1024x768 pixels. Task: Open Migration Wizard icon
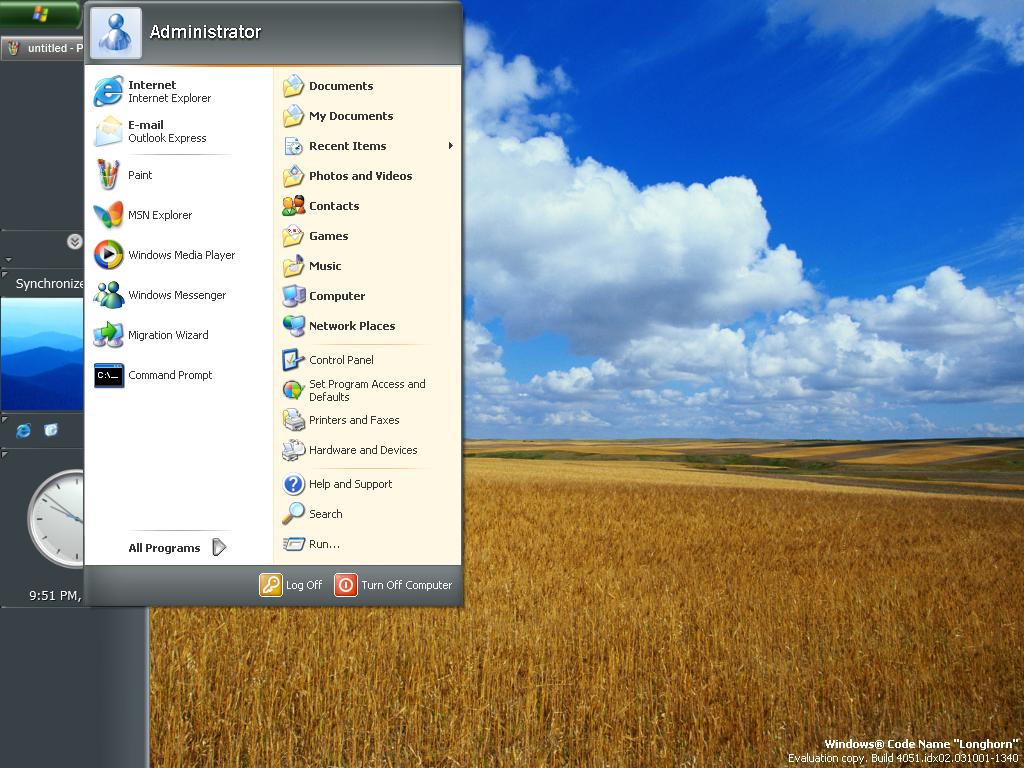click(108, 334)
